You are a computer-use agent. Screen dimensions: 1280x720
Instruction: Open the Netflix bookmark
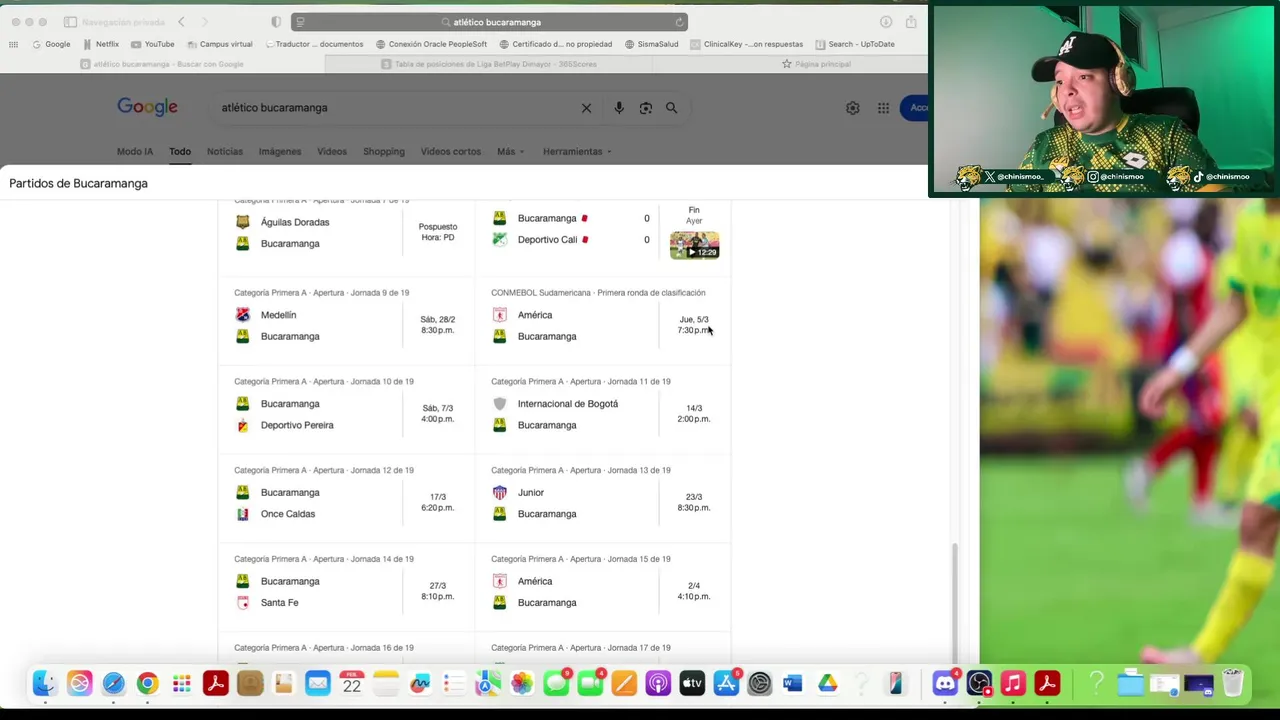point(101,44)
